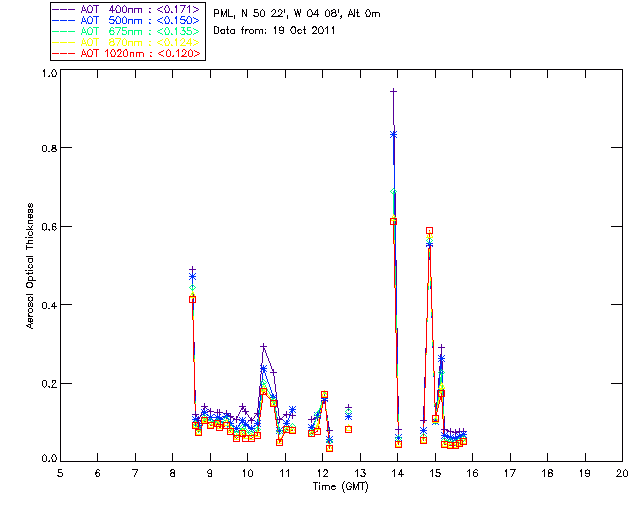Click the 0.0 y-axis tick label
This screenshot has height=512, width=640.
pos(49,459)
